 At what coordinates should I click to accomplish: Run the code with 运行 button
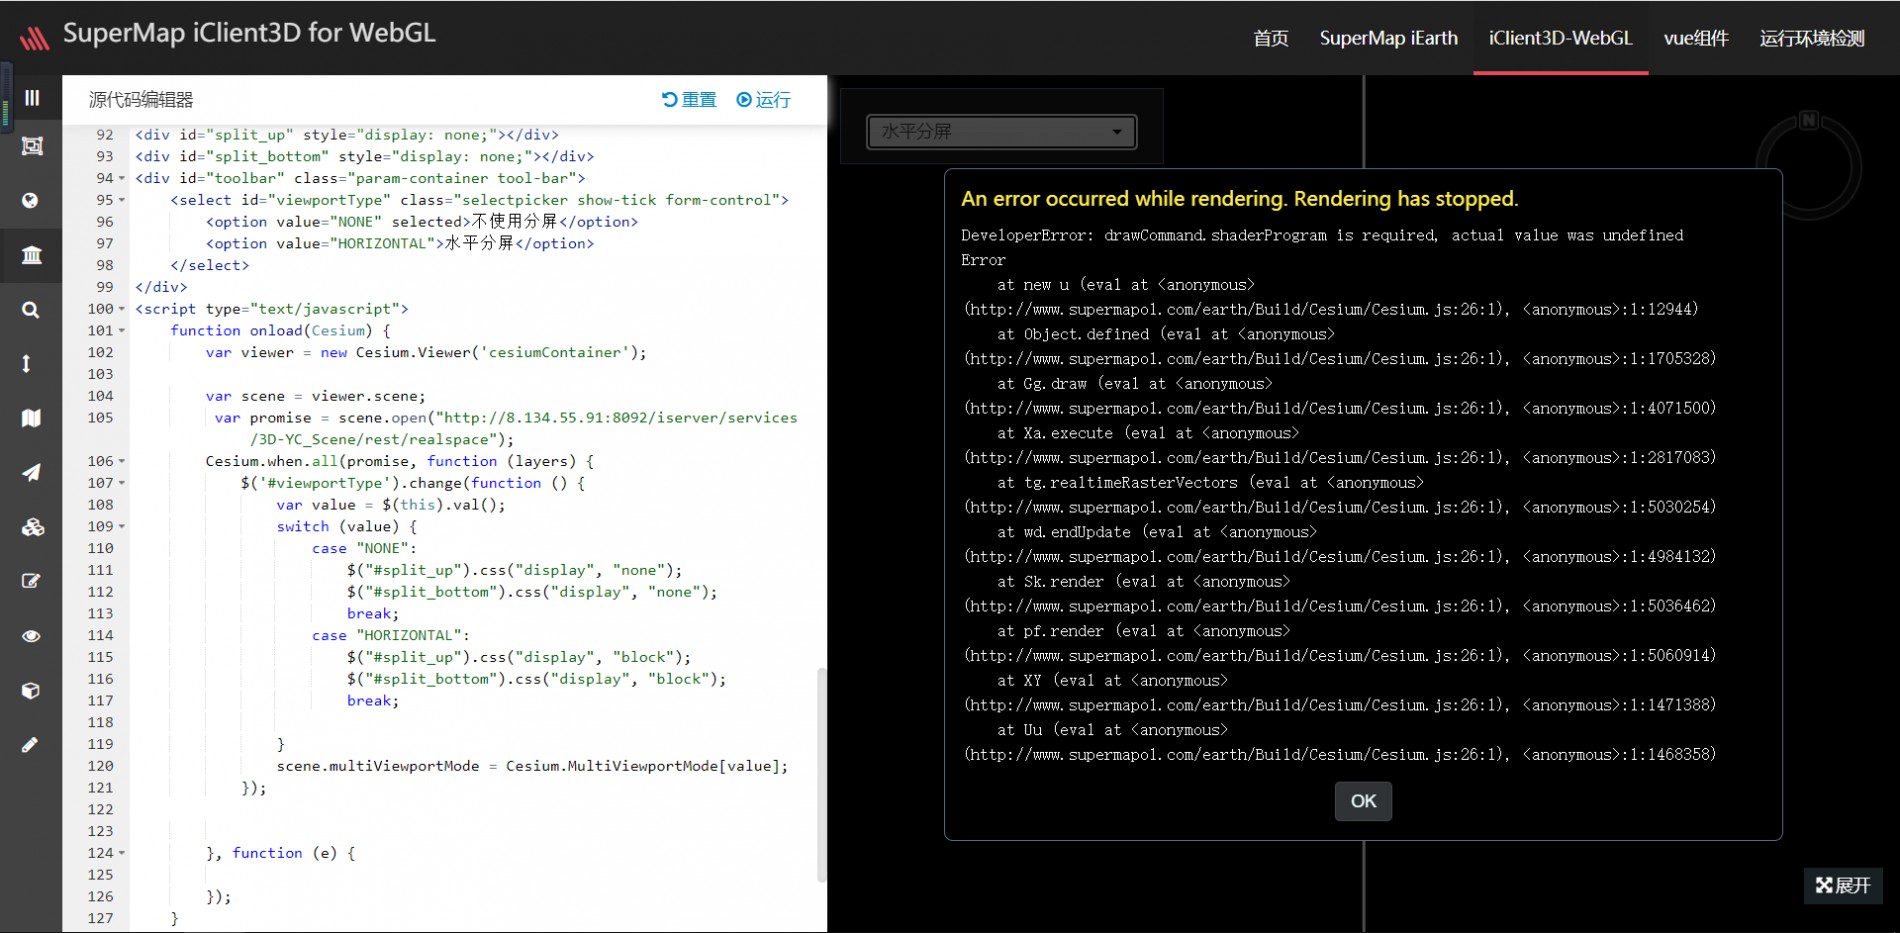763,100
